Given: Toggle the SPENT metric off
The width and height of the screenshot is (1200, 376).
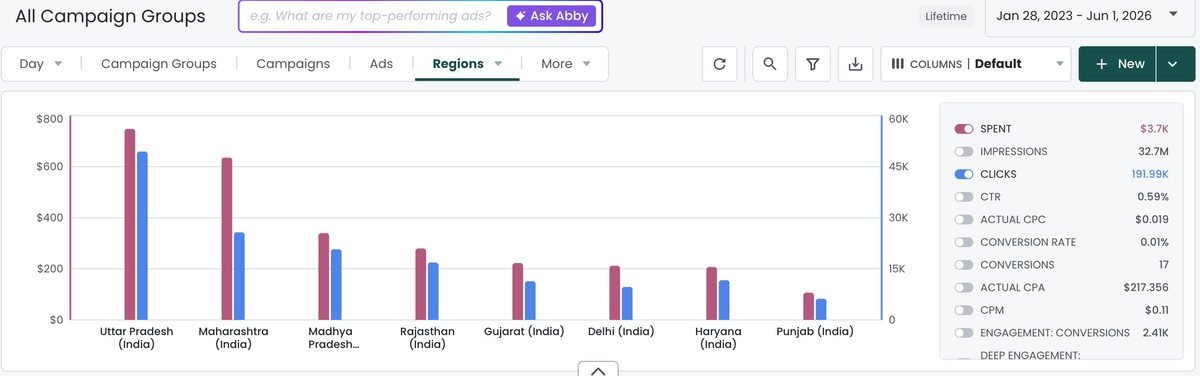Looking at the screenshot, I should [x=964, y=129].
